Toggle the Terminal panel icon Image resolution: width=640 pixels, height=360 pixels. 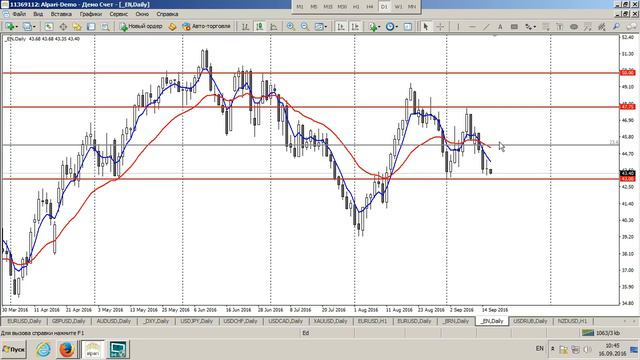[x=91, y=27]
